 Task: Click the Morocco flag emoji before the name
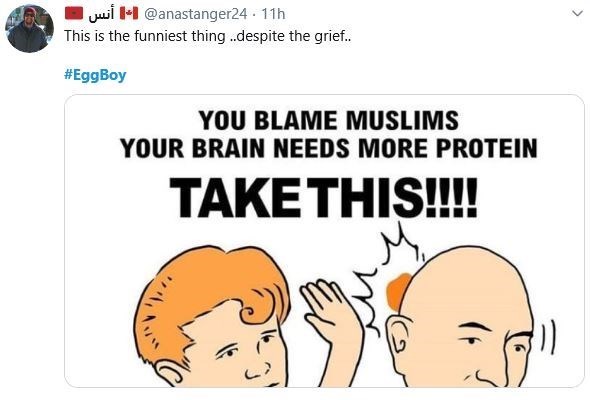(74, 14)
